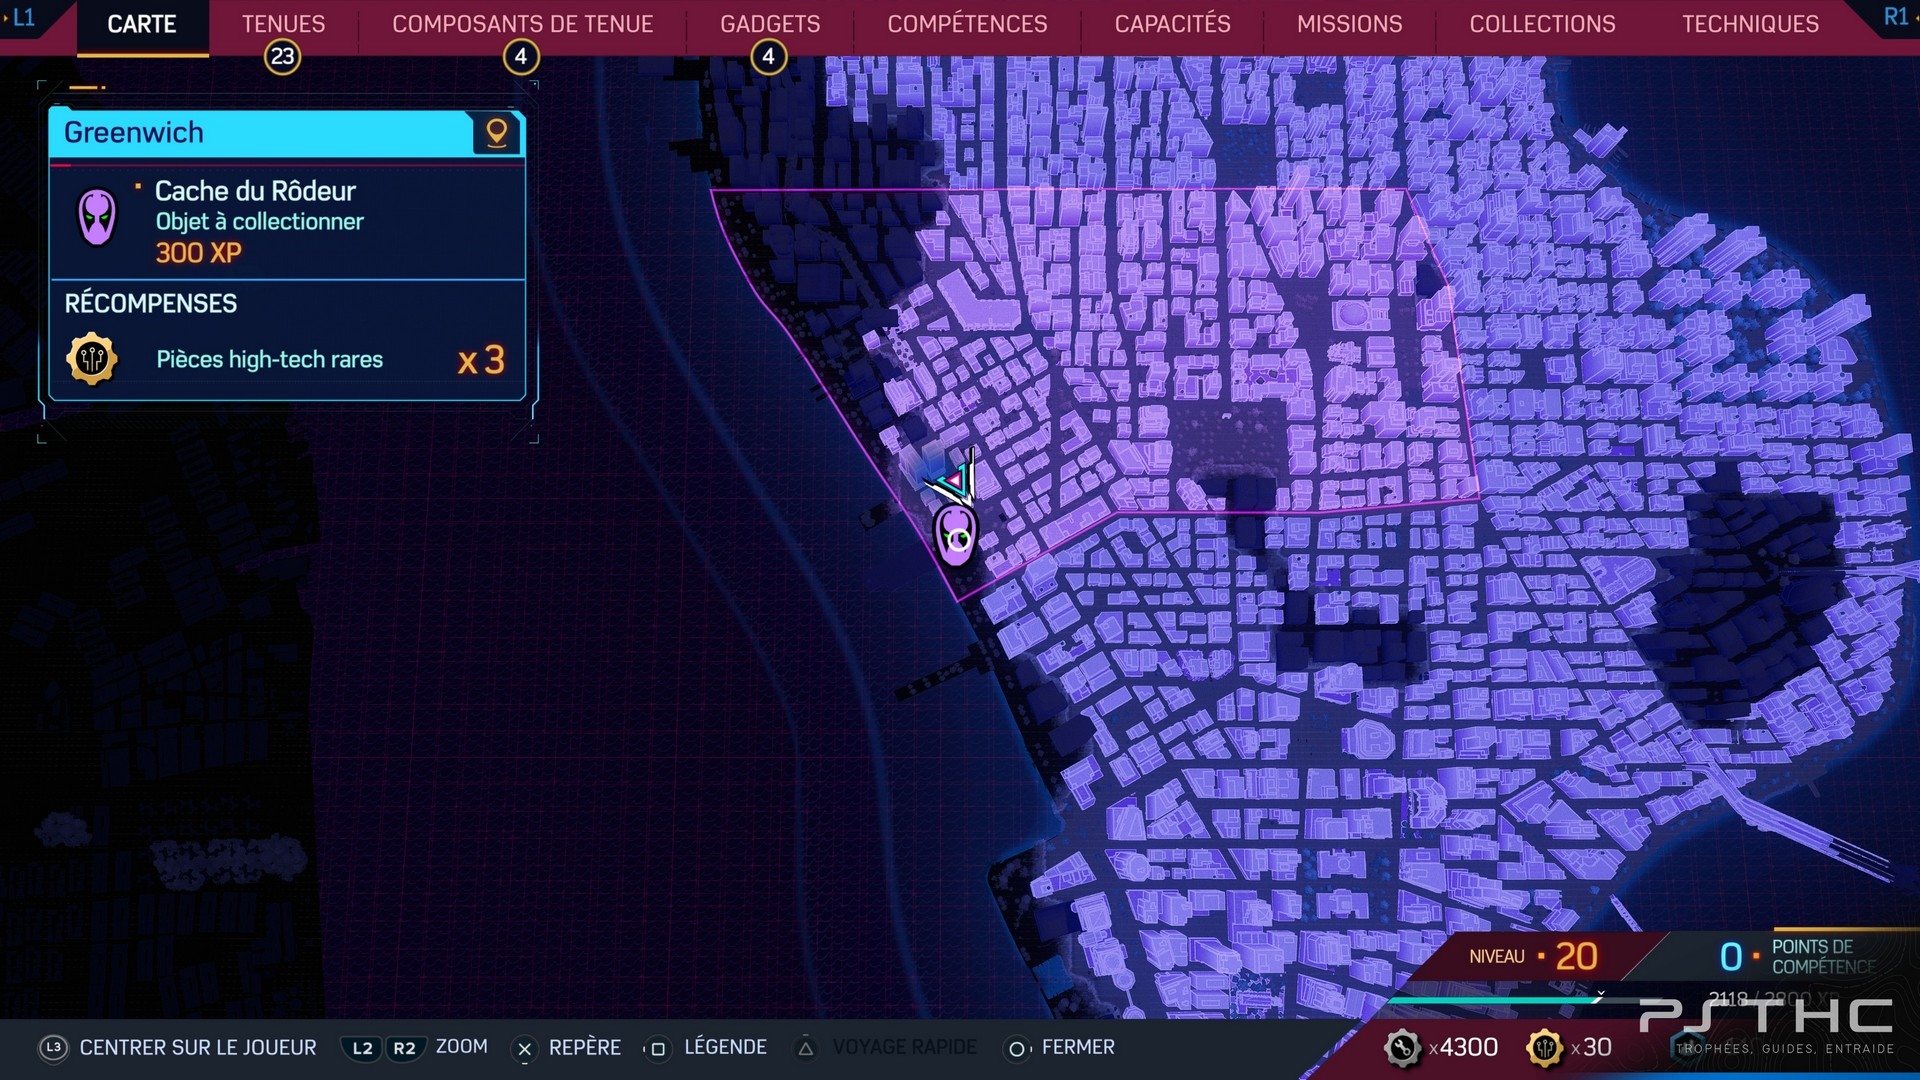The image size is (1920, 1080).
Task: Click the RÉCOMPENSES heading
Action: tap(151, 303)
